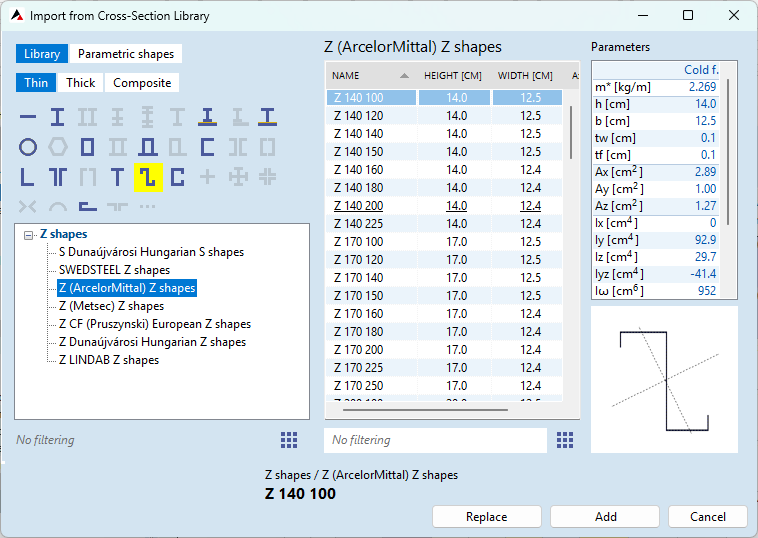Select the gray plus cross shape icon

207,177
